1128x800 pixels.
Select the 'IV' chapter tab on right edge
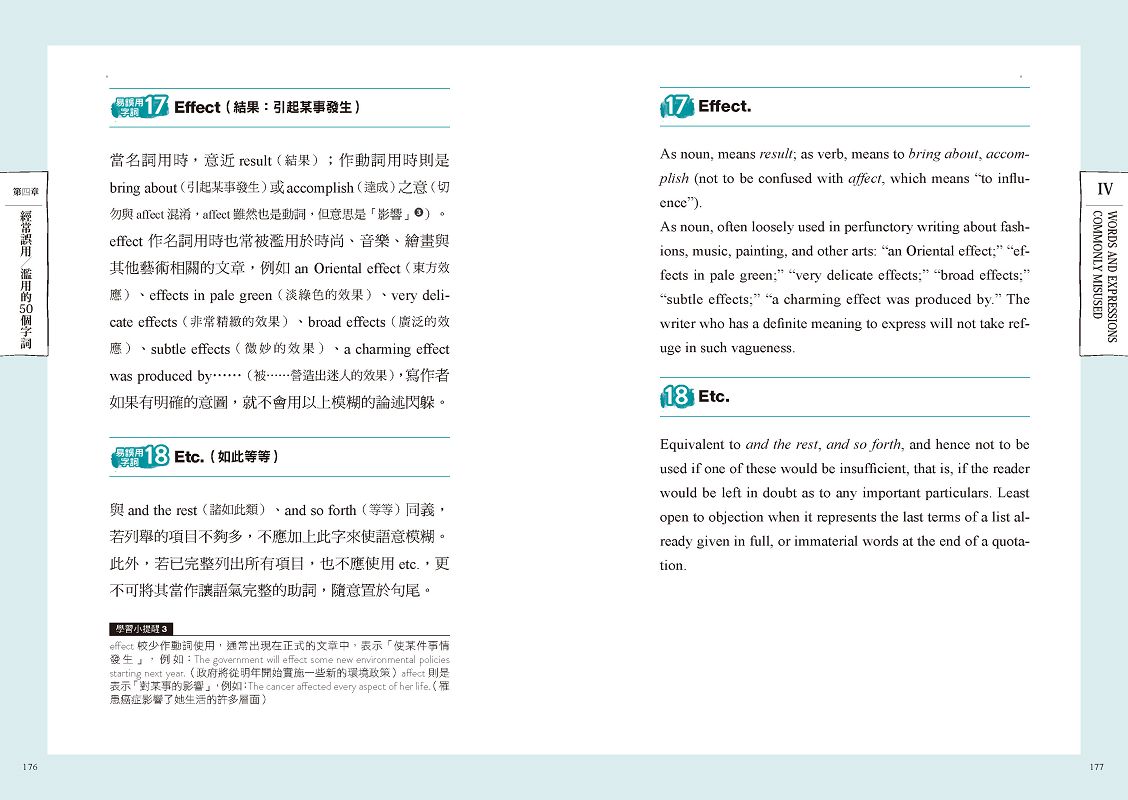pos(1104,189)
